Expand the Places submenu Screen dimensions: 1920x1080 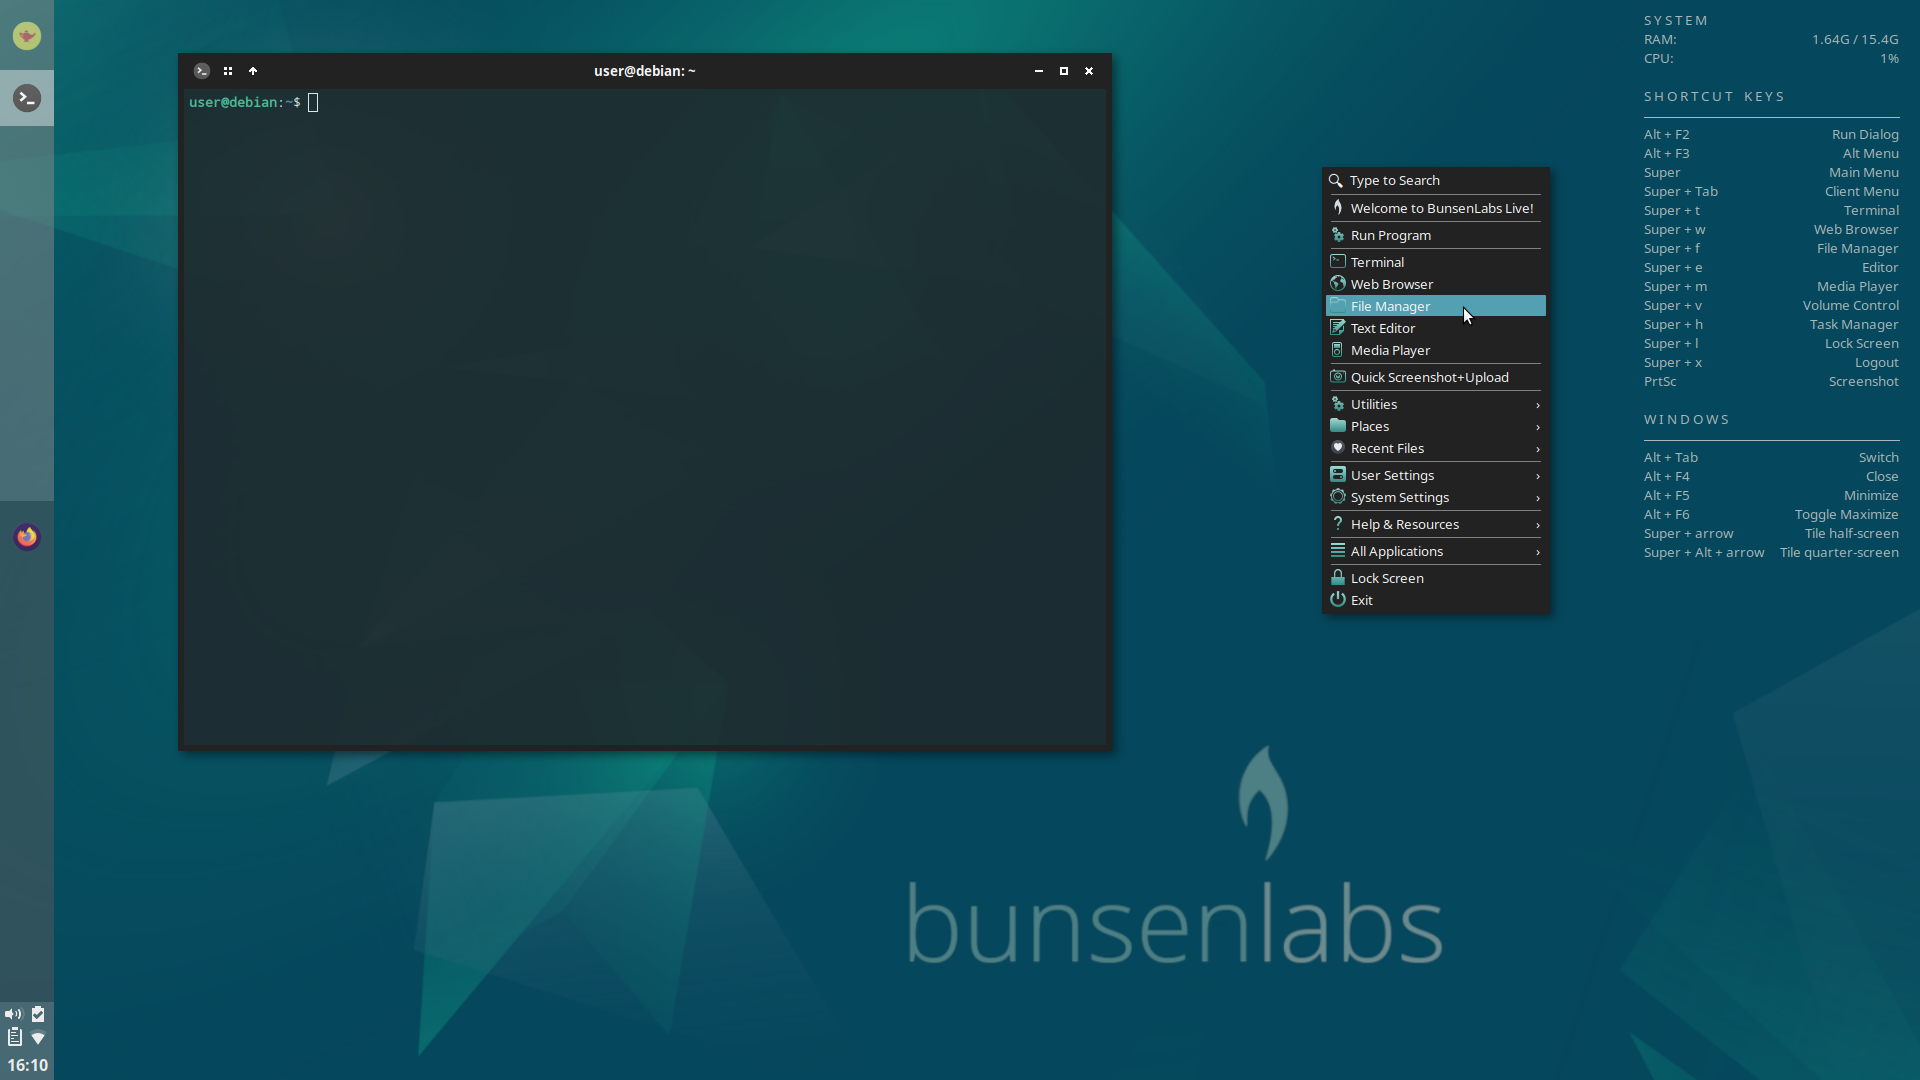(x=1436, y=426)
